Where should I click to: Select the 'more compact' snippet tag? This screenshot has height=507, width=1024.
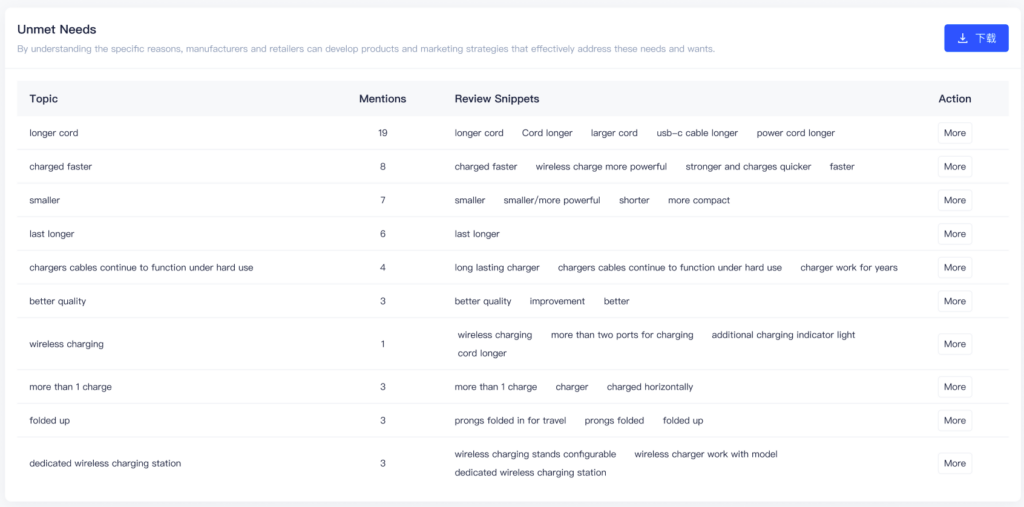(x=699, y=200)
